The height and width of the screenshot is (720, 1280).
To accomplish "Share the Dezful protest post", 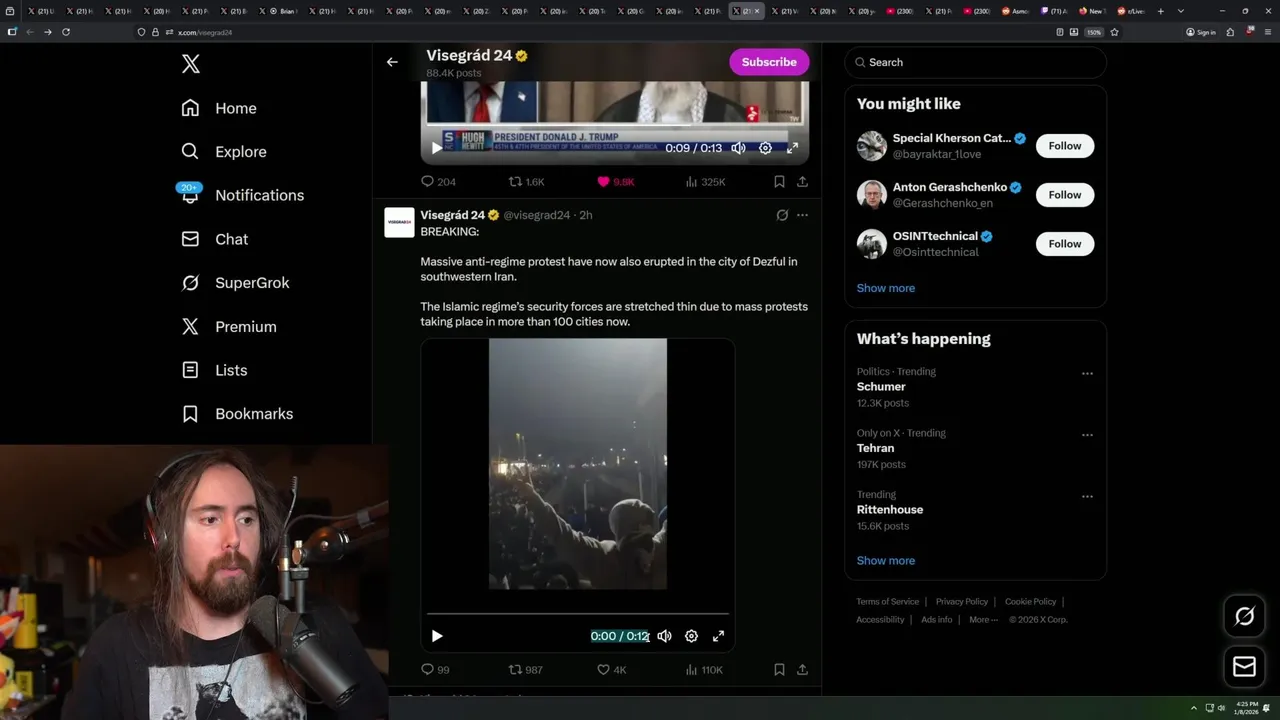I will click(802, 670).
